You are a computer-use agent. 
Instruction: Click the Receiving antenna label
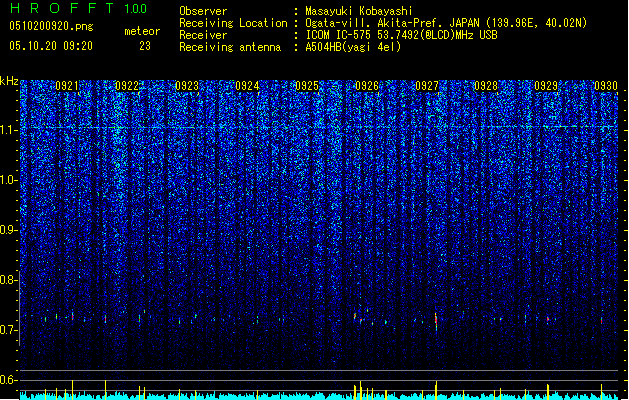(x=230, y=47)
